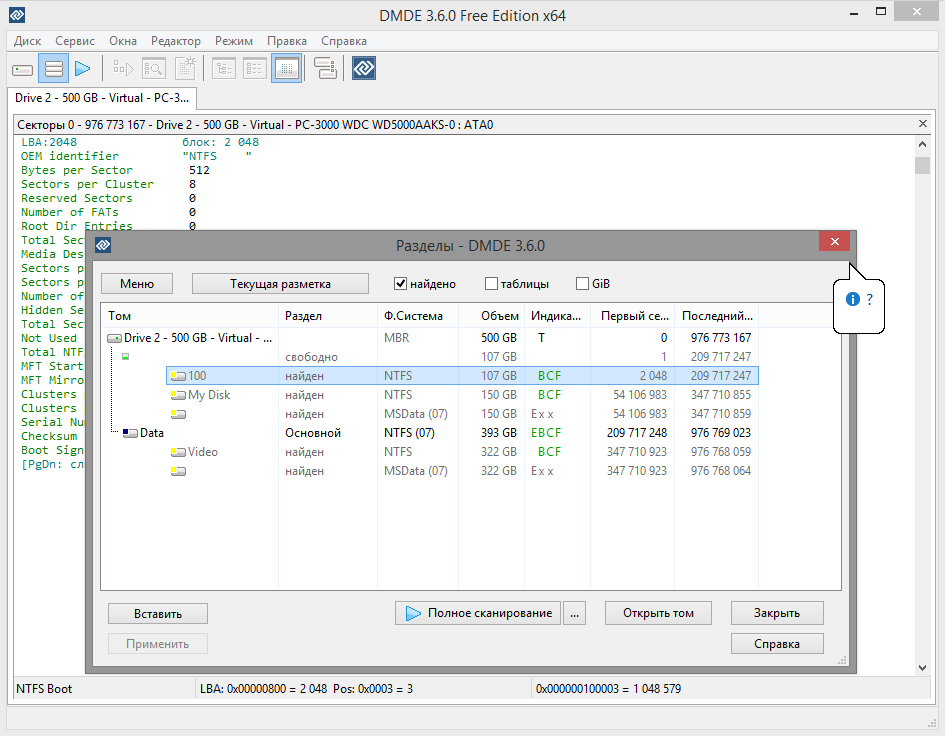Screen dimensions: 945x736
Task: Close the sector editor pane with its X
Action: pos(923,124)
